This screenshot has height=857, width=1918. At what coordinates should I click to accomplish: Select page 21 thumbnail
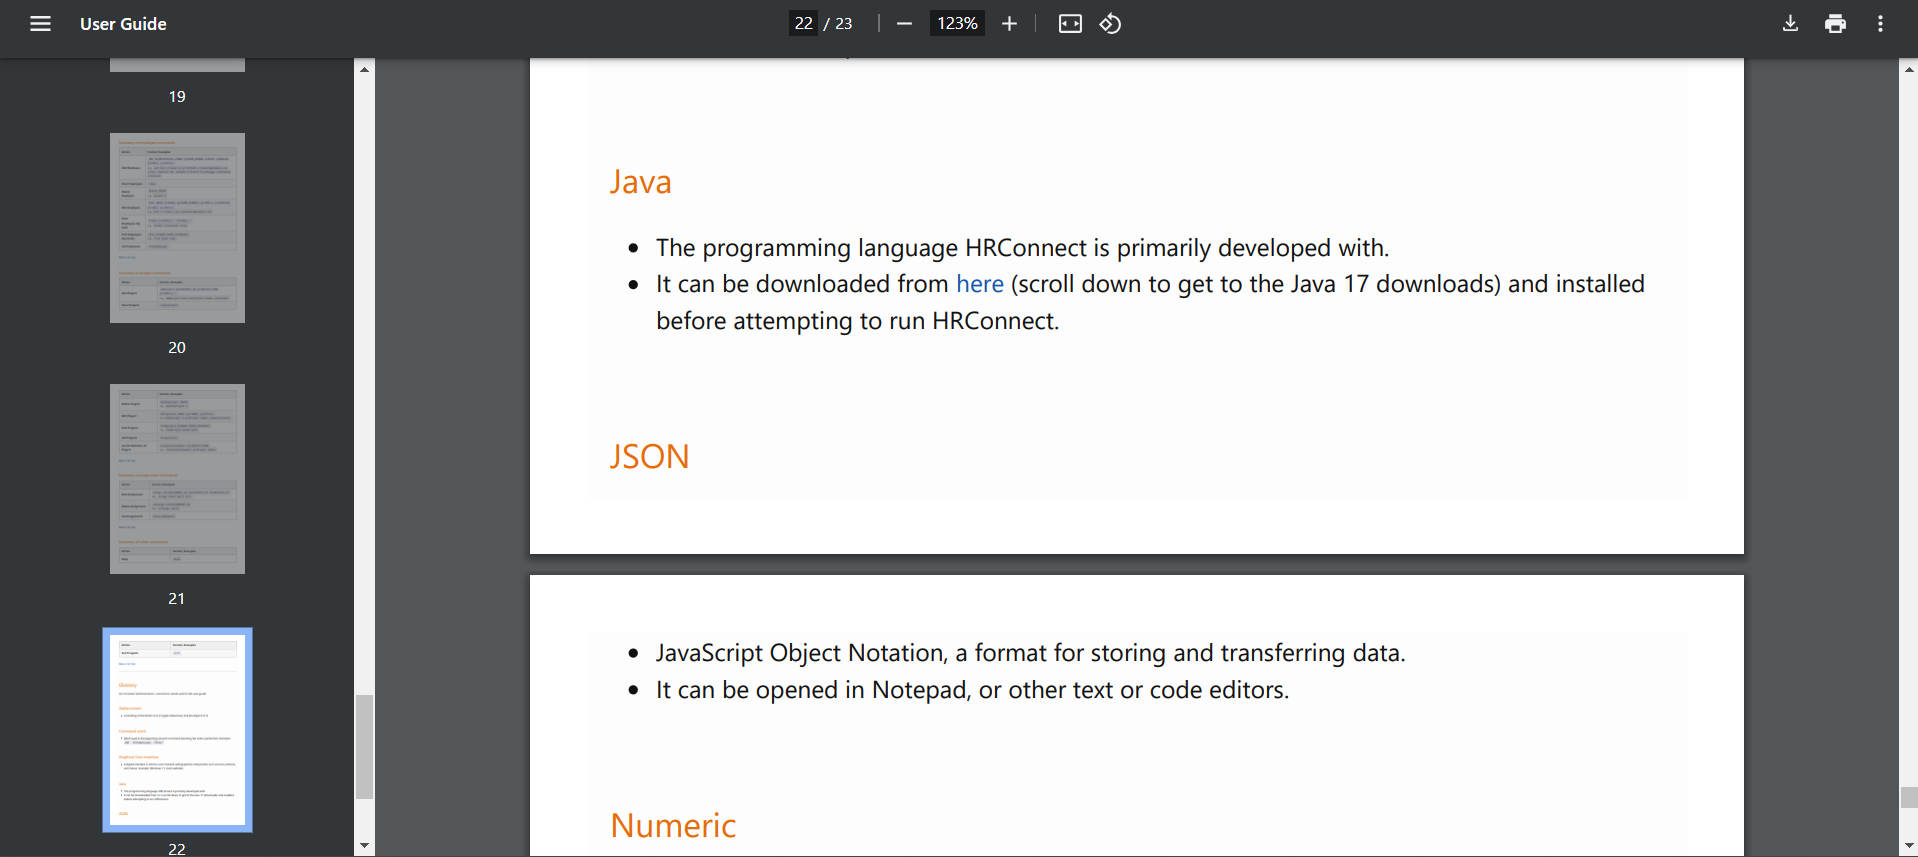click(177, 479)
